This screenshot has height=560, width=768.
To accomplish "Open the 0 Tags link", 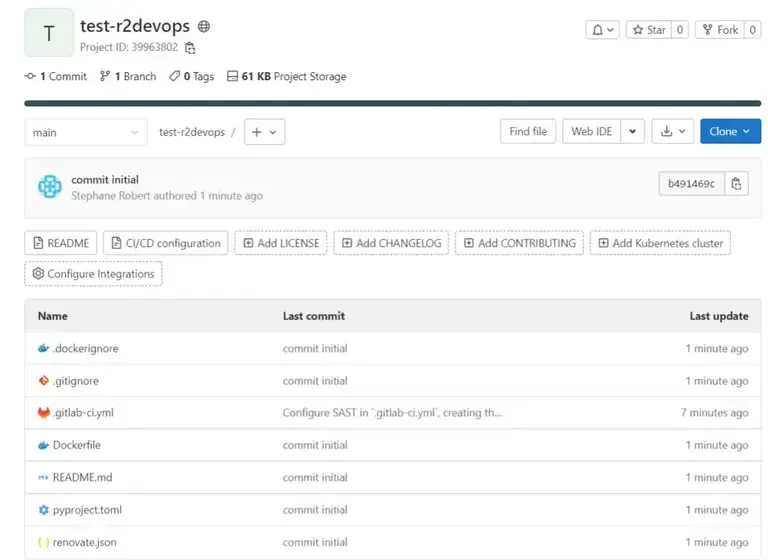I will click(x=192, y=76).
